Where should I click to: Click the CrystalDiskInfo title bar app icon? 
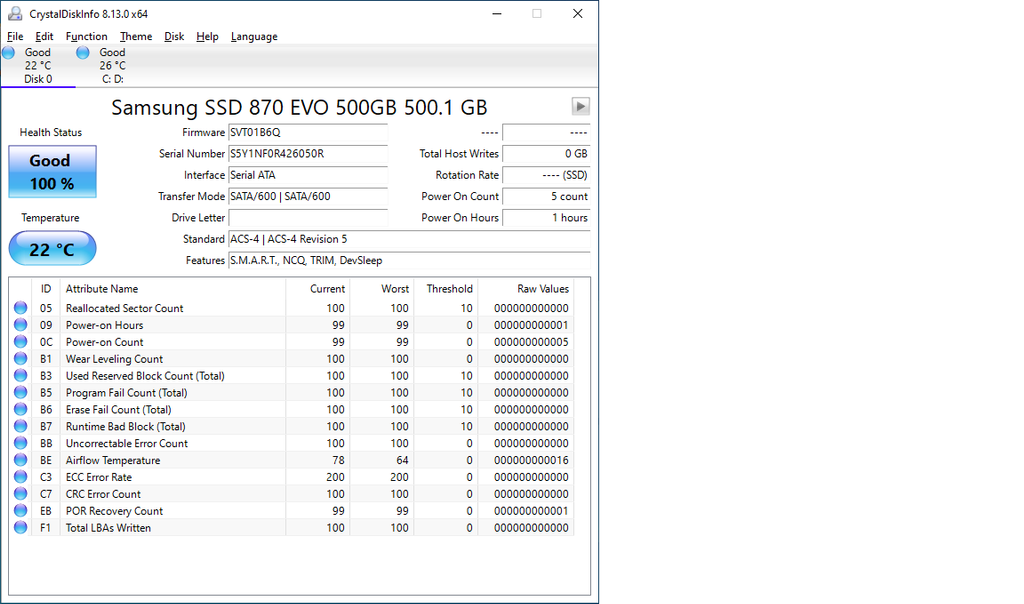(x=15, y=14)
